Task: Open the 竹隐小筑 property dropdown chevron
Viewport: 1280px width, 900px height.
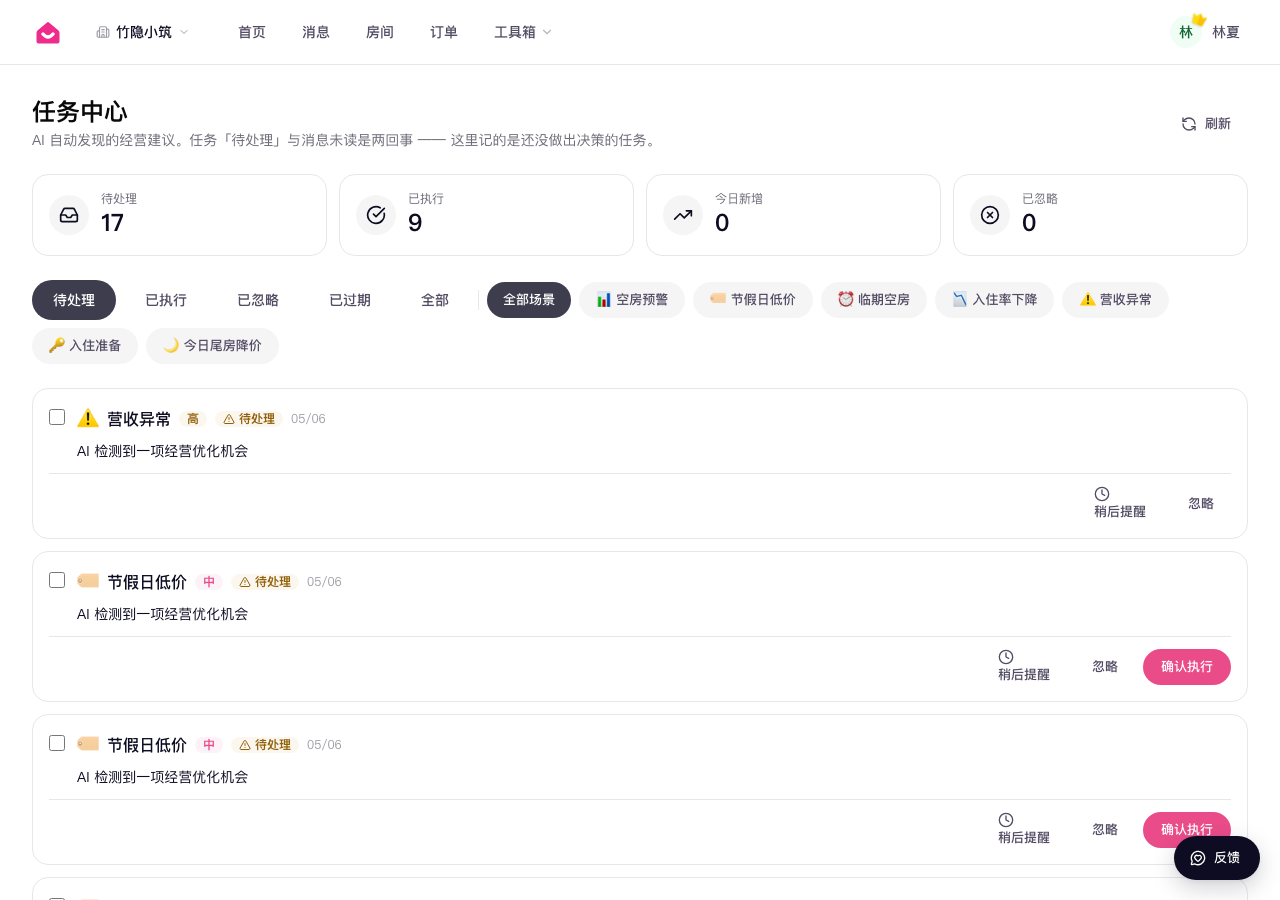Action: pos(184,32)
